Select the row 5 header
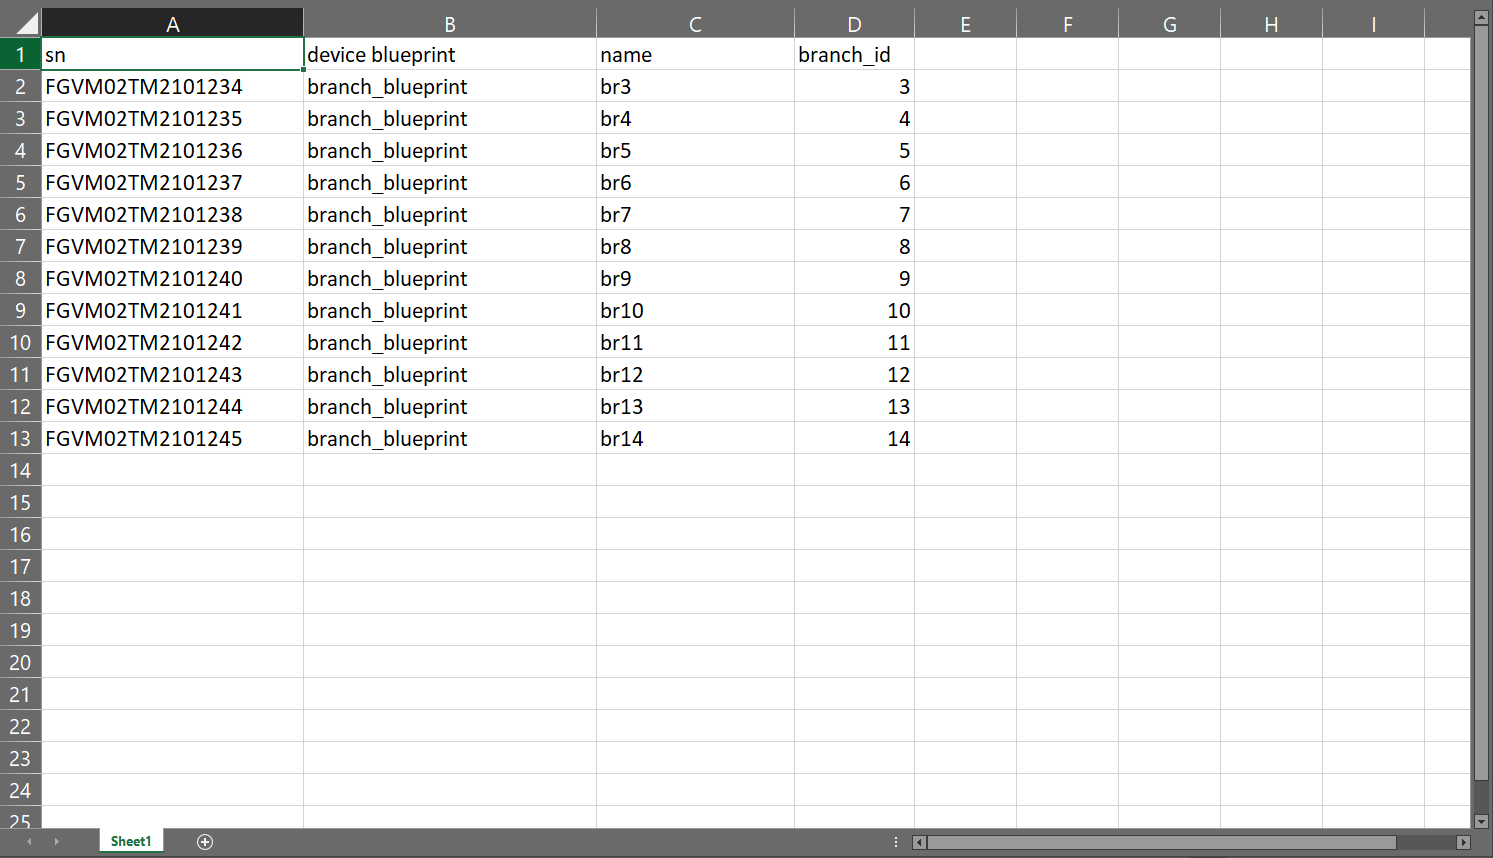The width and height of the screenshot is (1493, 858). 20,182
